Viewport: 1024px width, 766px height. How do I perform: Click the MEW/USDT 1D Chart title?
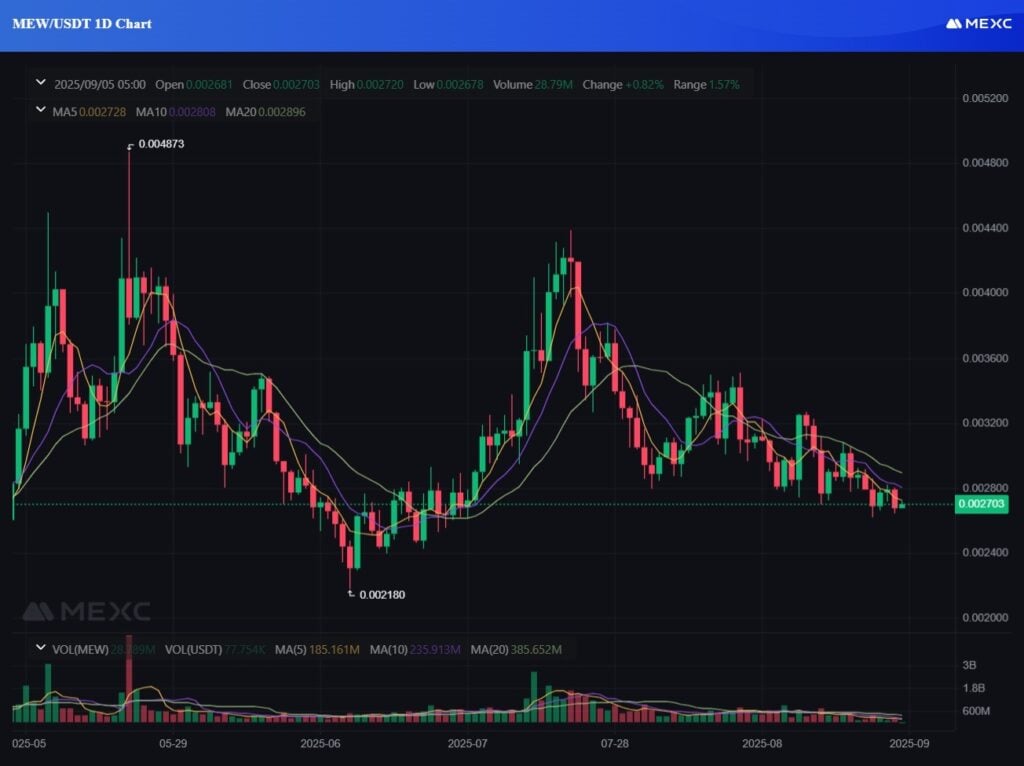[x=82, y=24]
